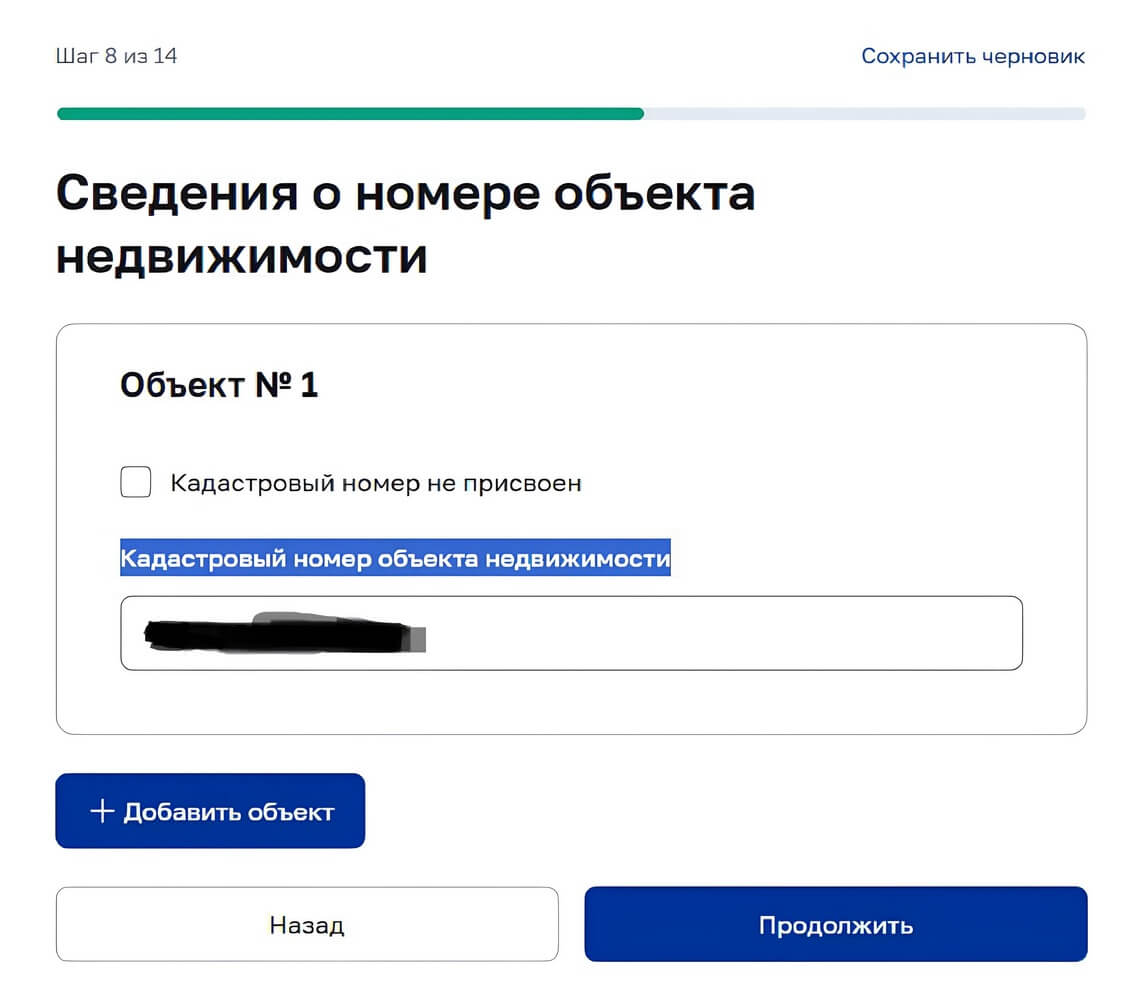1137x1000 pixels.
Task: Select the highlighted cadastral number field label
Action: click(396, 558)
